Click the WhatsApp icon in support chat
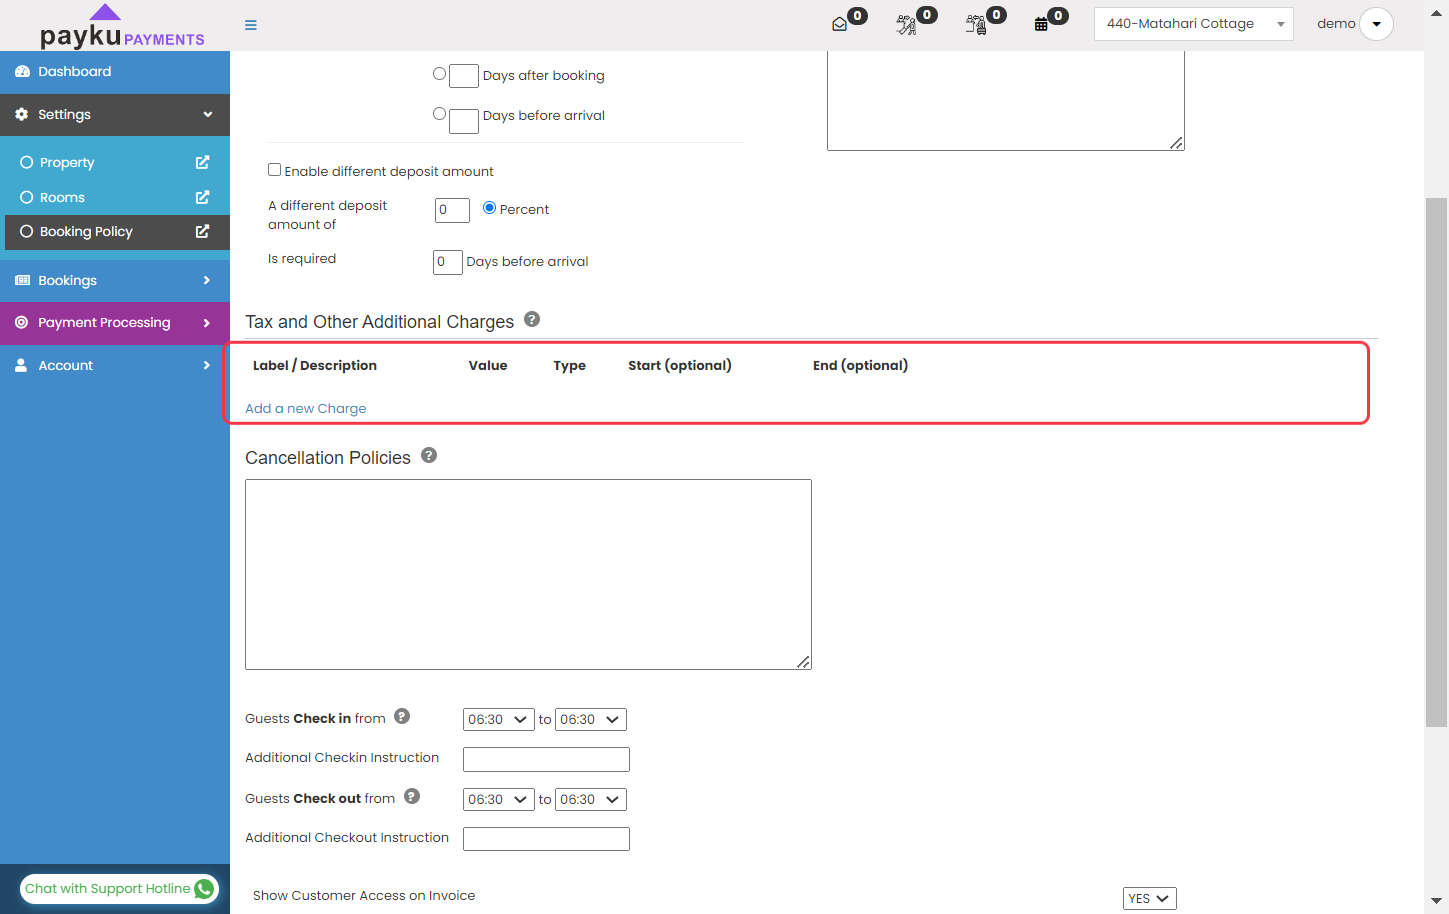 204,889
